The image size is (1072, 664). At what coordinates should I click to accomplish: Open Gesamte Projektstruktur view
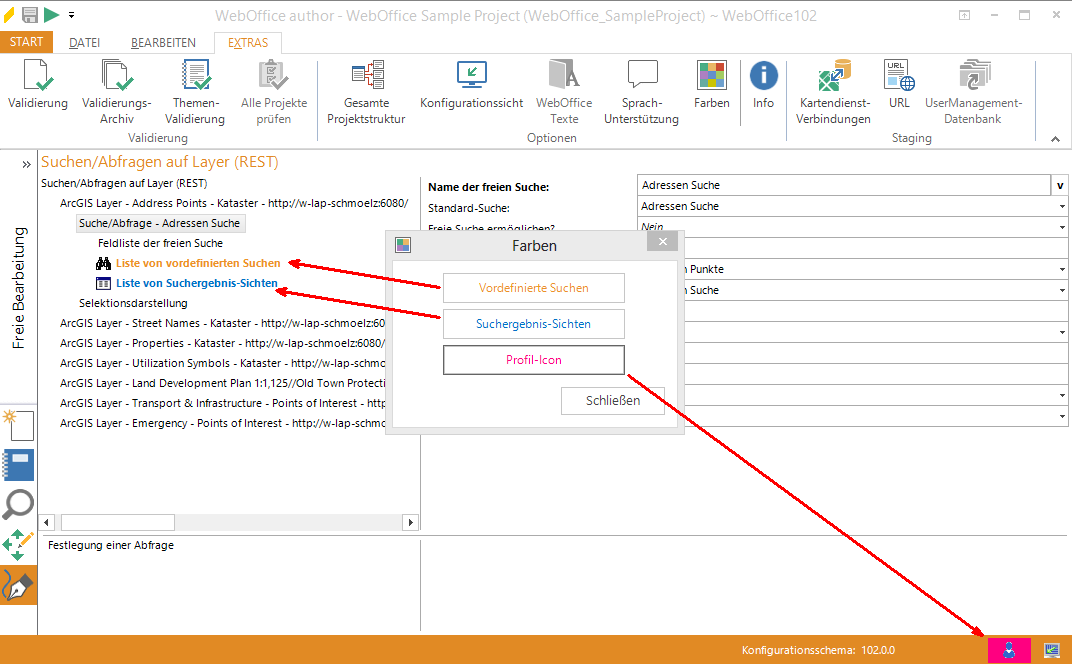[x=366, y=78]
